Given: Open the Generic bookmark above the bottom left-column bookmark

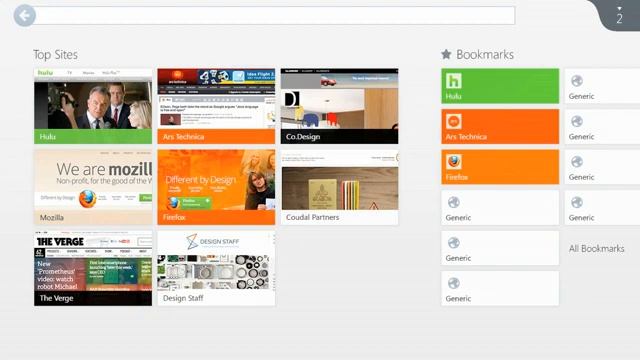Looking at the screenshot, I should tap(500, 248).
